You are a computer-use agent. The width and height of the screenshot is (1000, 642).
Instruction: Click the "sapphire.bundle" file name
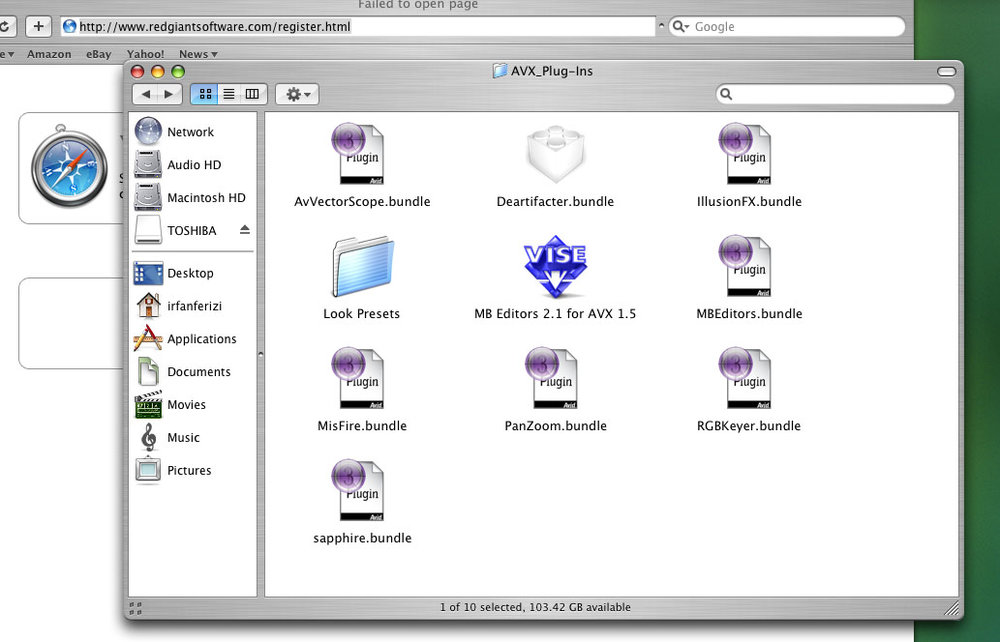[362, 538]
